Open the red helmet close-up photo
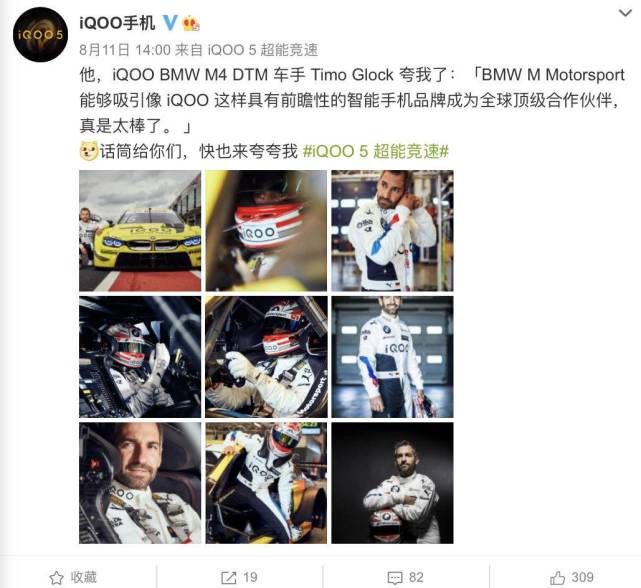641x588 pixels. (266, 231)
